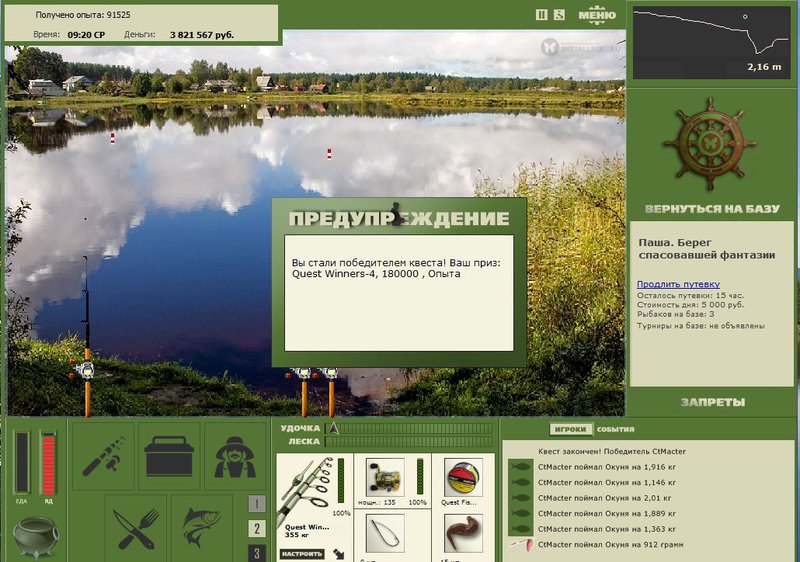
Task: Switch to the СОБЫТИЯ tab
Action: (615, 429)
